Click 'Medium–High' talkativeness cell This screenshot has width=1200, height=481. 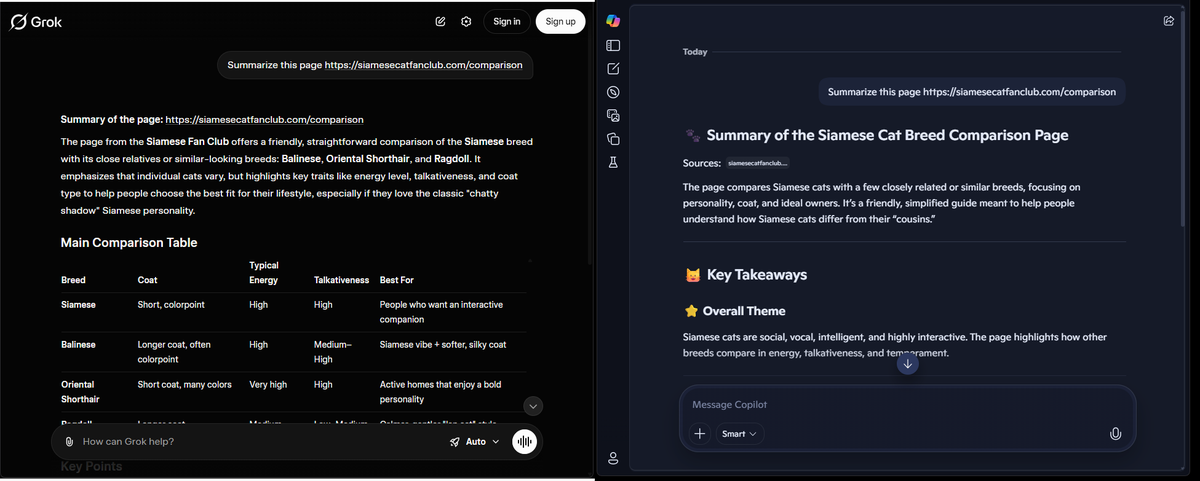(333, 351)
